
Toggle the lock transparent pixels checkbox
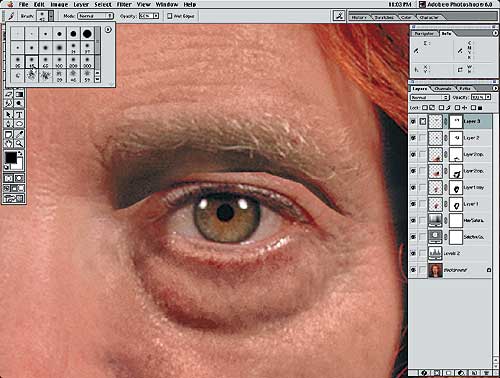(425, 108)
